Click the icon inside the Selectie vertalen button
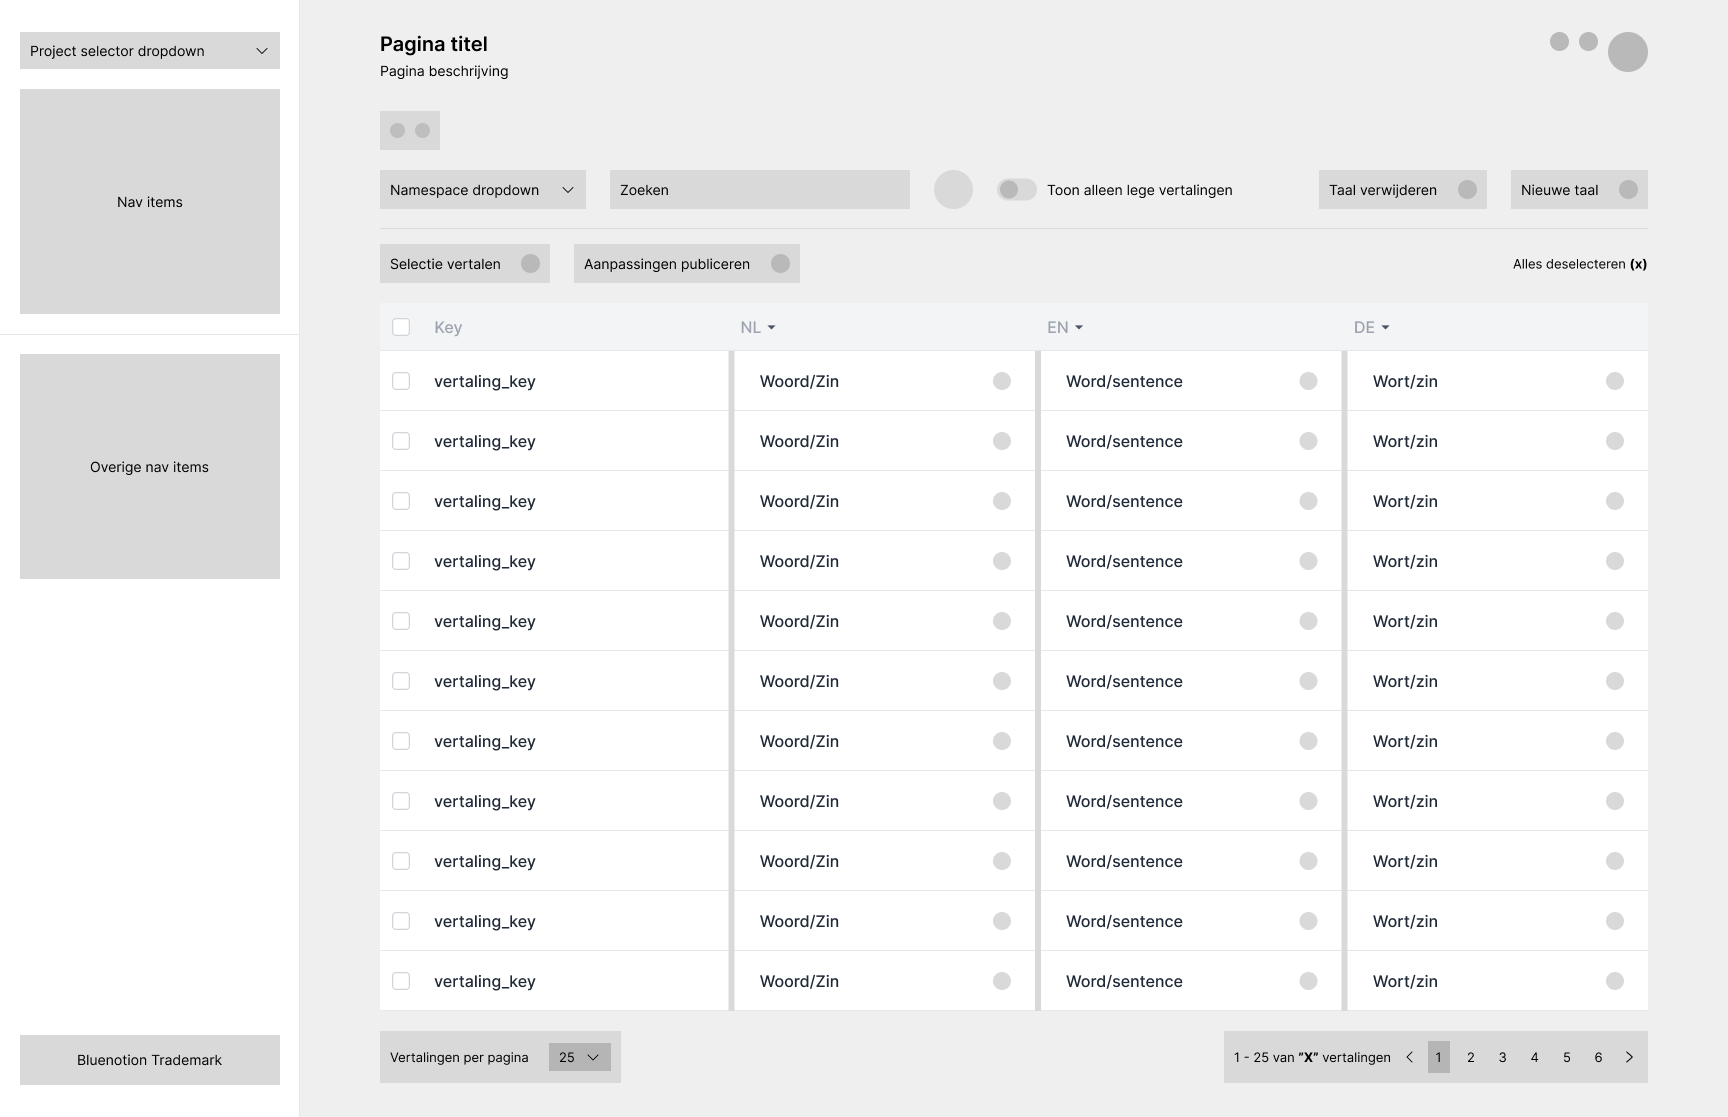 point(531,263)
